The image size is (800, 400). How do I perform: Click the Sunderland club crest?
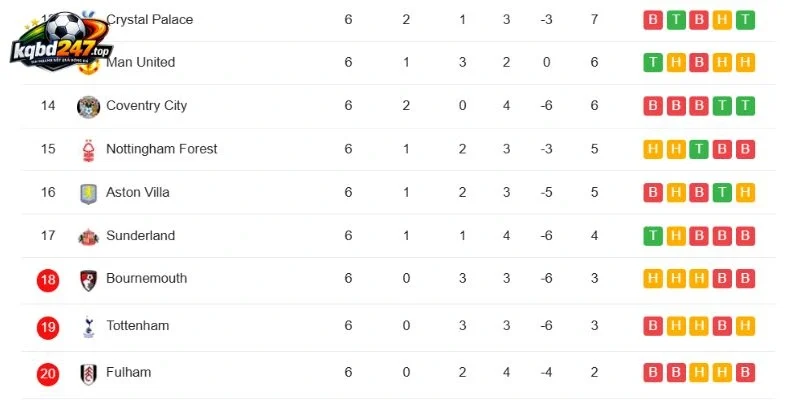pos(88,237)
